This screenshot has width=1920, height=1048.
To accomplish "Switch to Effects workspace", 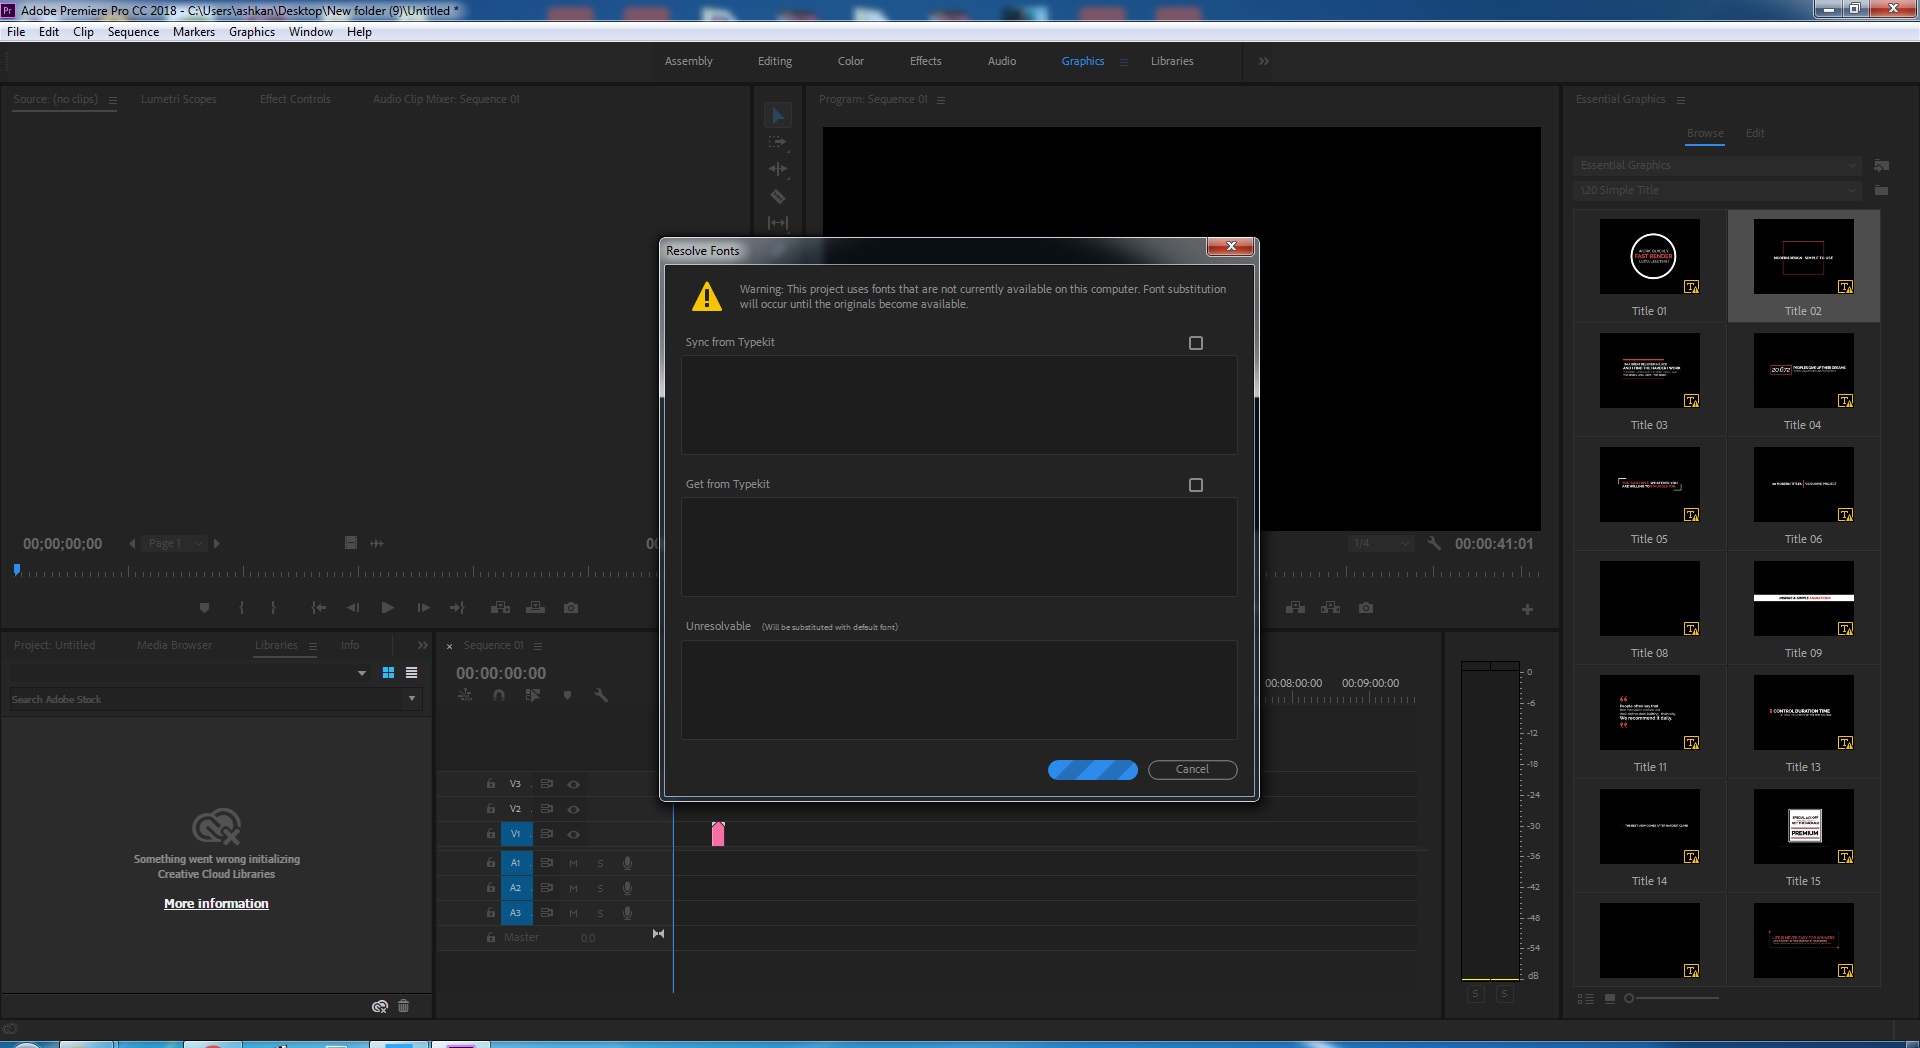I will coord(925,61).
